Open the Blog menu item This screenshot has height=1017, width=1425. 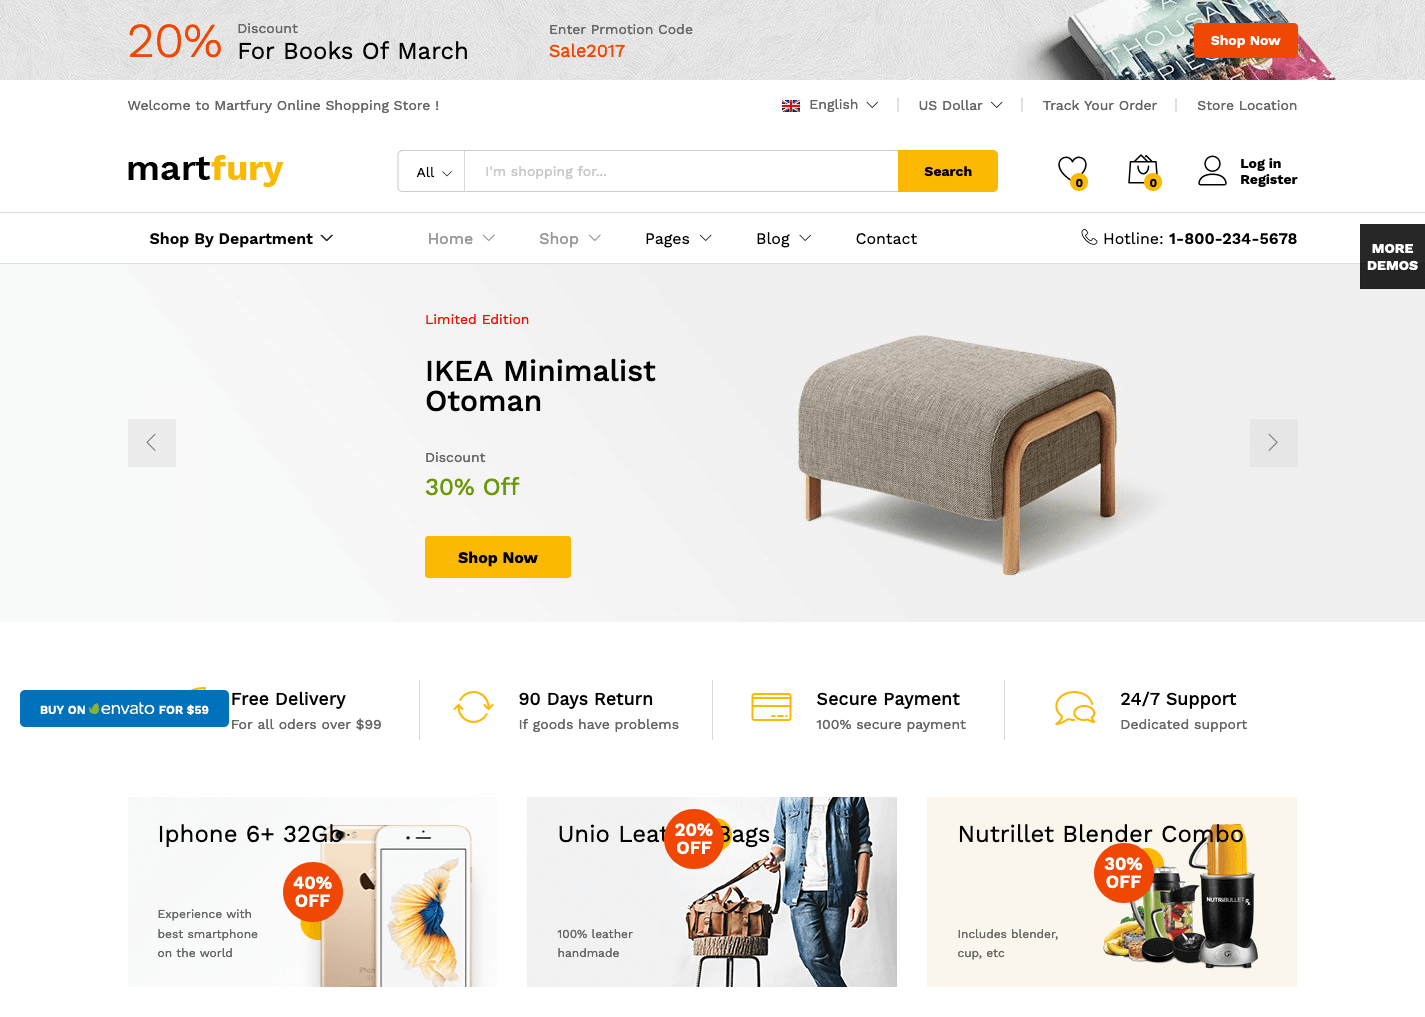(x=783, y=239)
